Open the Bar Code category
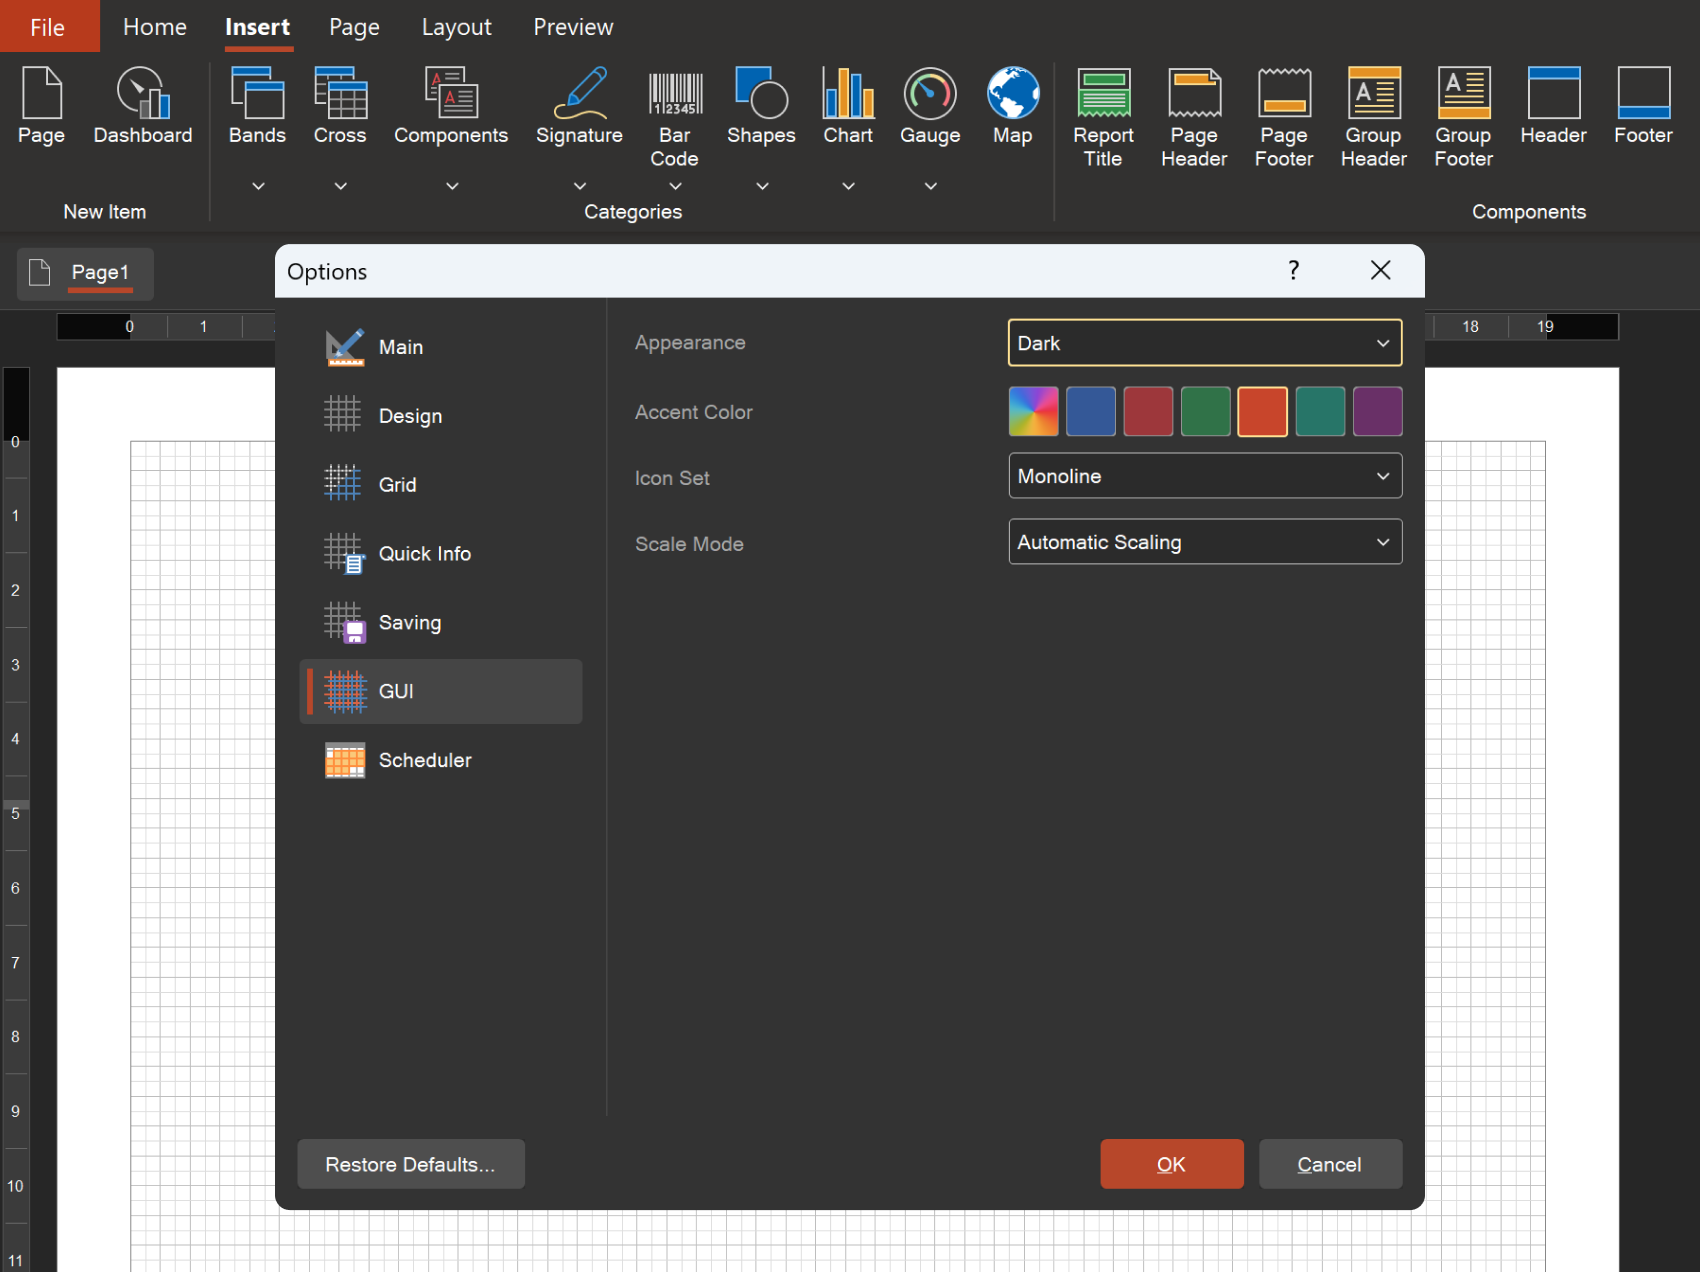 [674, 117]
